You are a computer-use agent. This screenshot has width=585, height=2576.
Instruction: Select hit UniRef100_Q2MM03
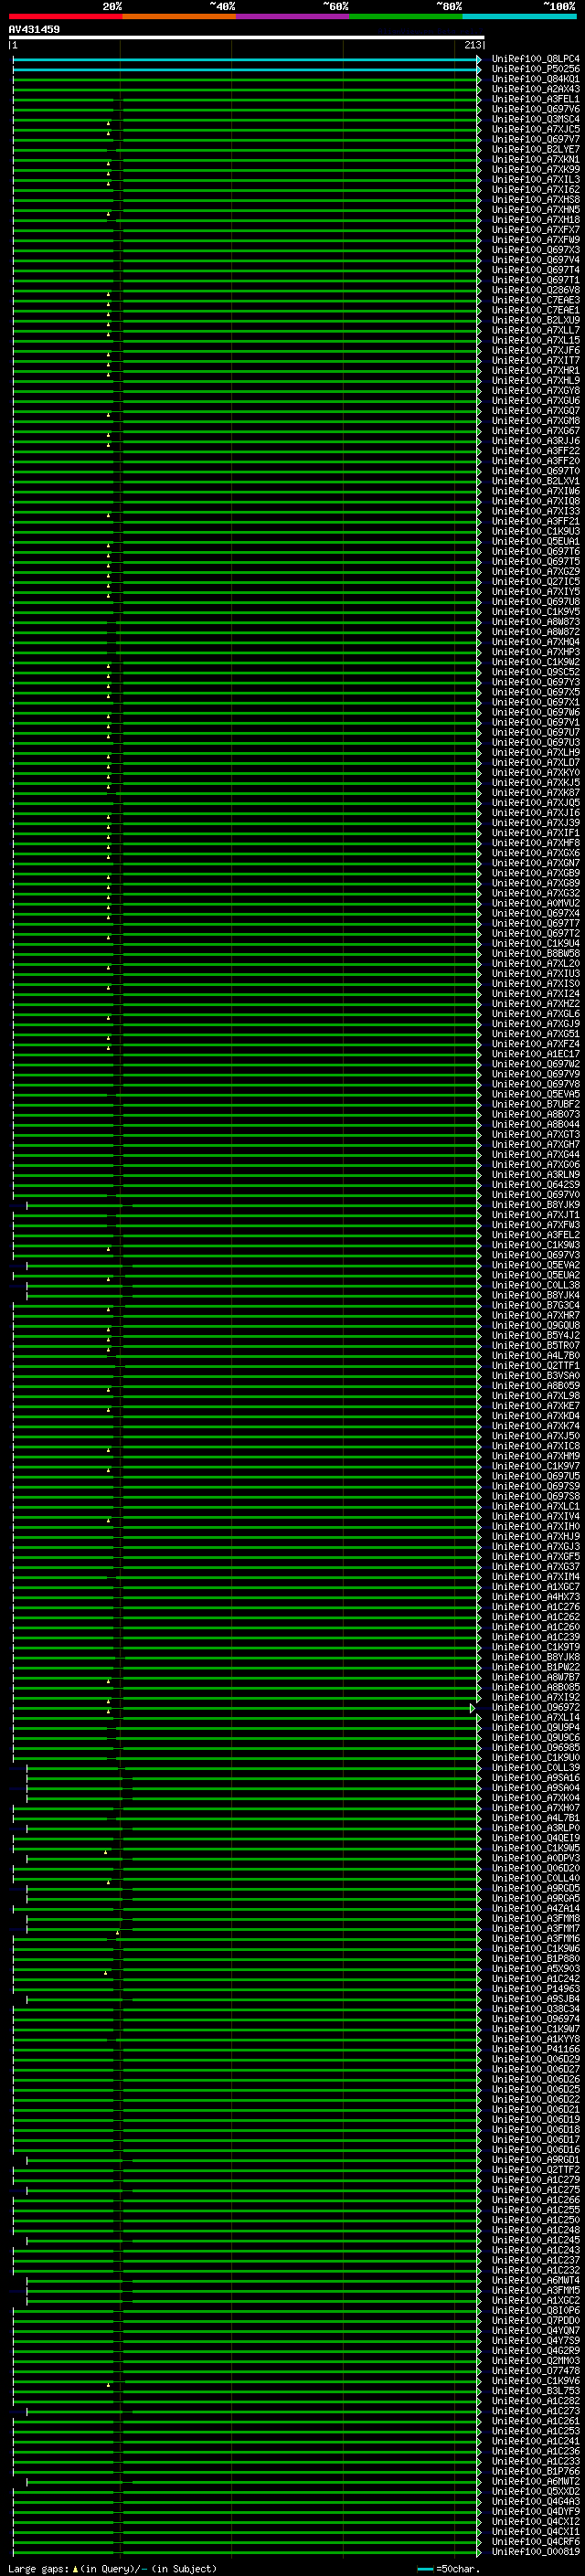click(521, 2361)
